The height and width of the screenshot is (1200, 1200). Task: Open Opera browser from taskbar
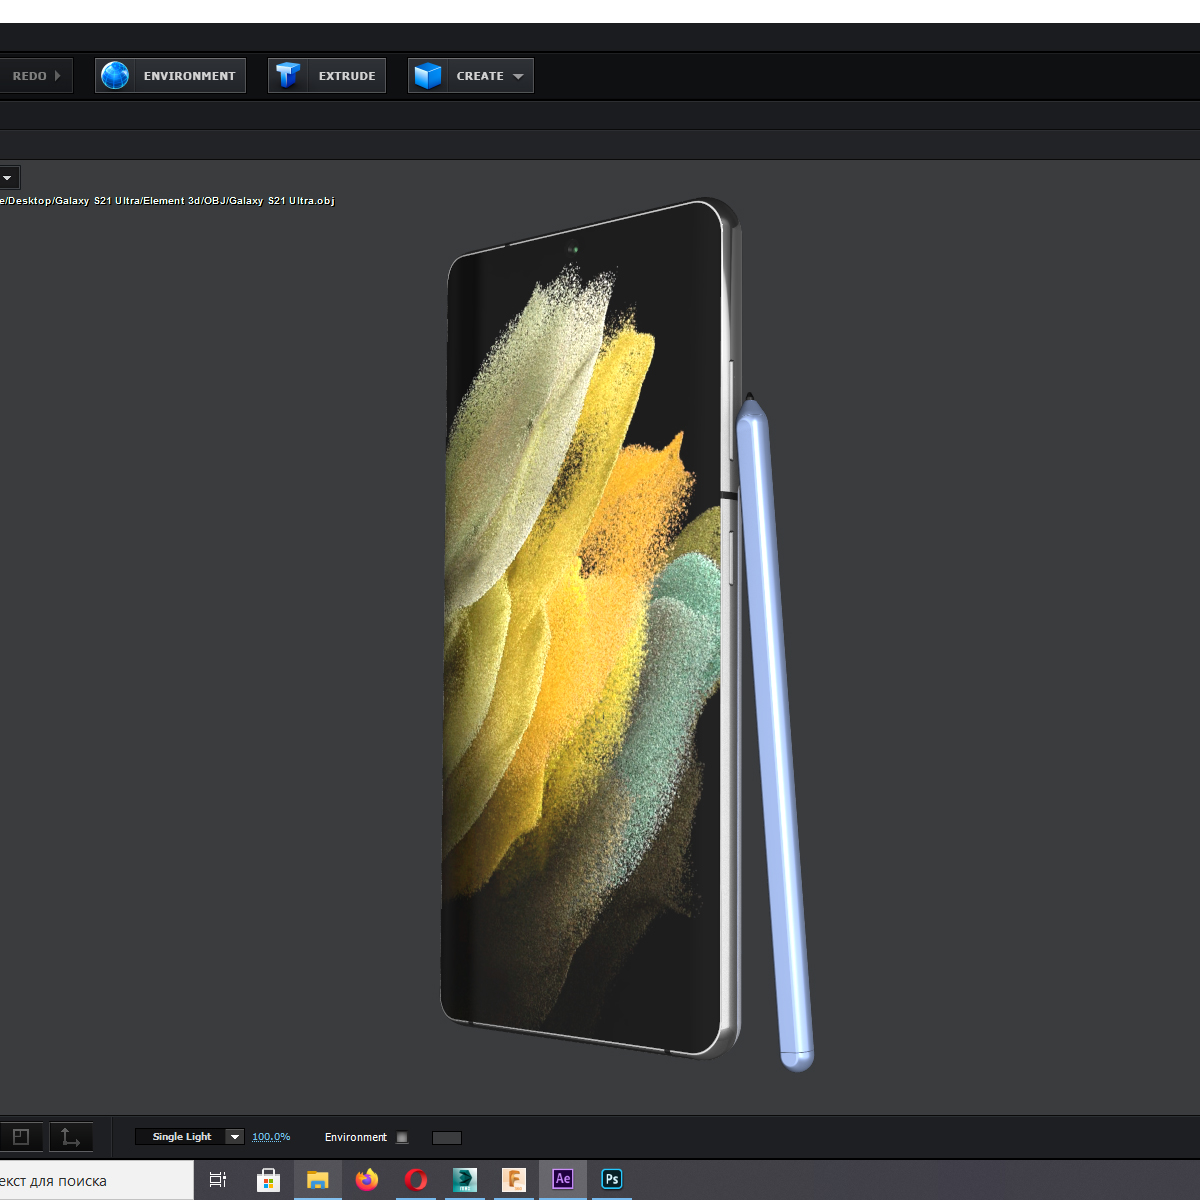(x=416, y=1180)
